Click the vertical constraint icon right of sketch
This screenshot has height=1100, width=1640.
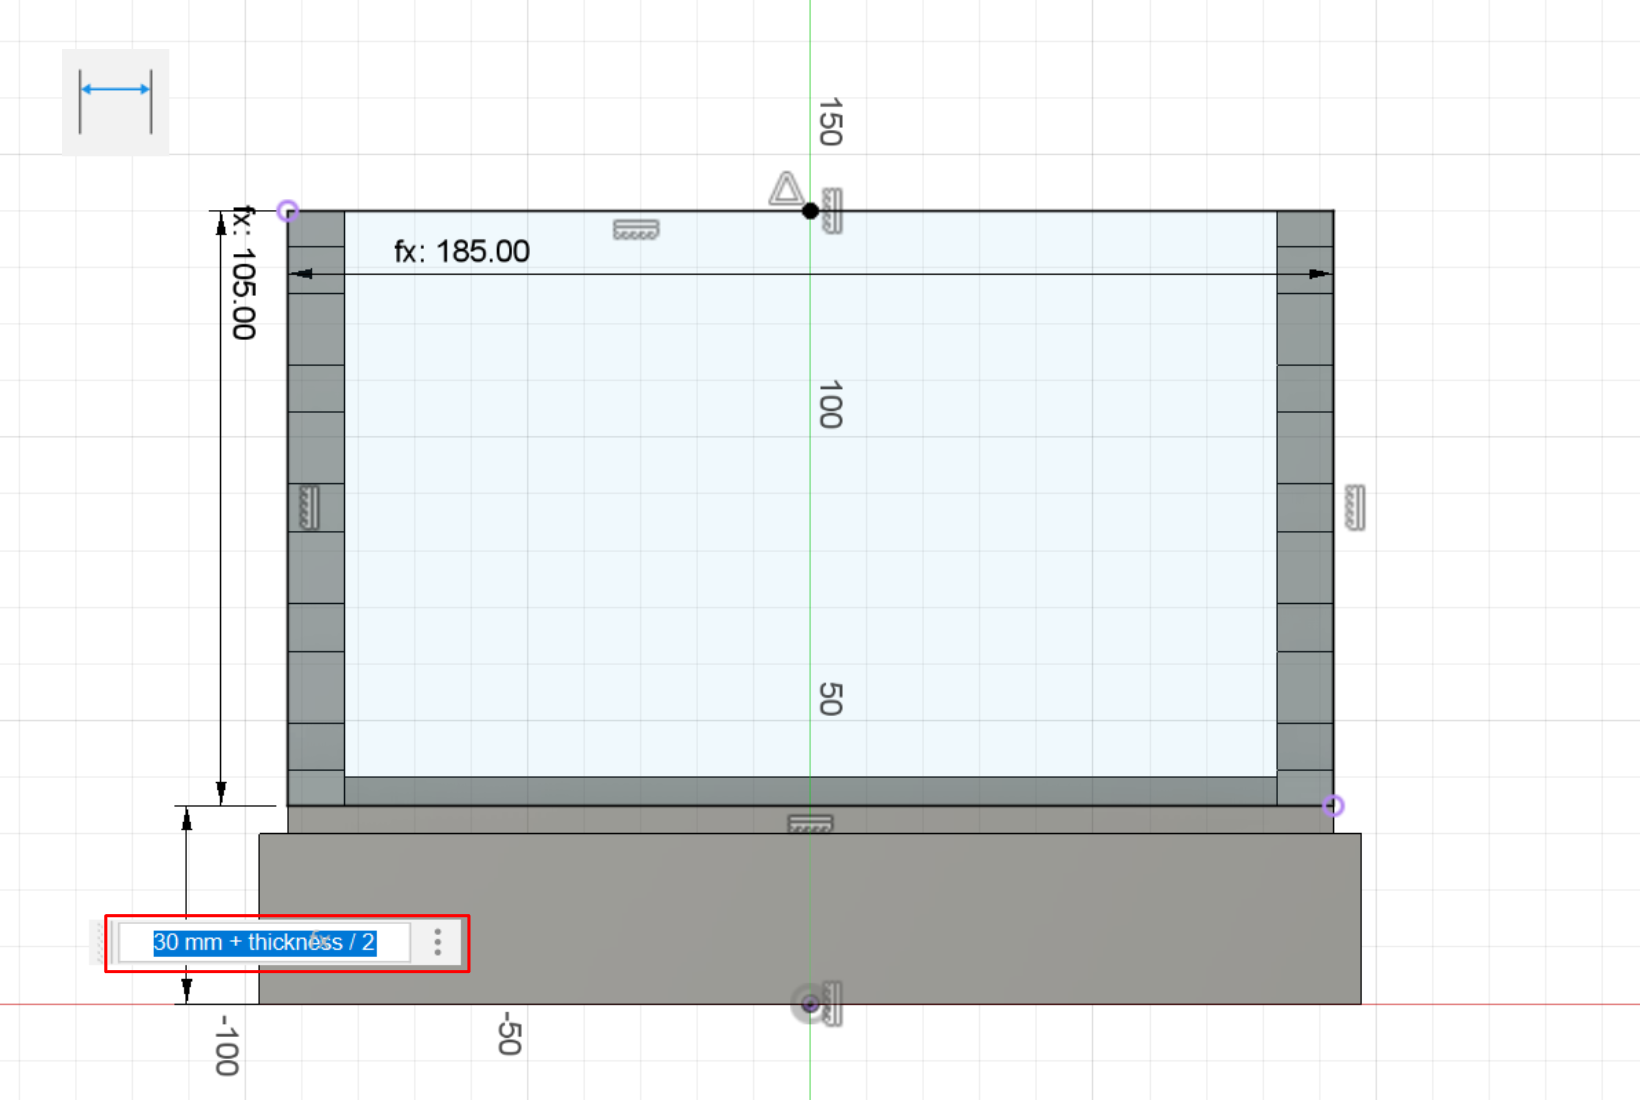tap(1355, 507)
